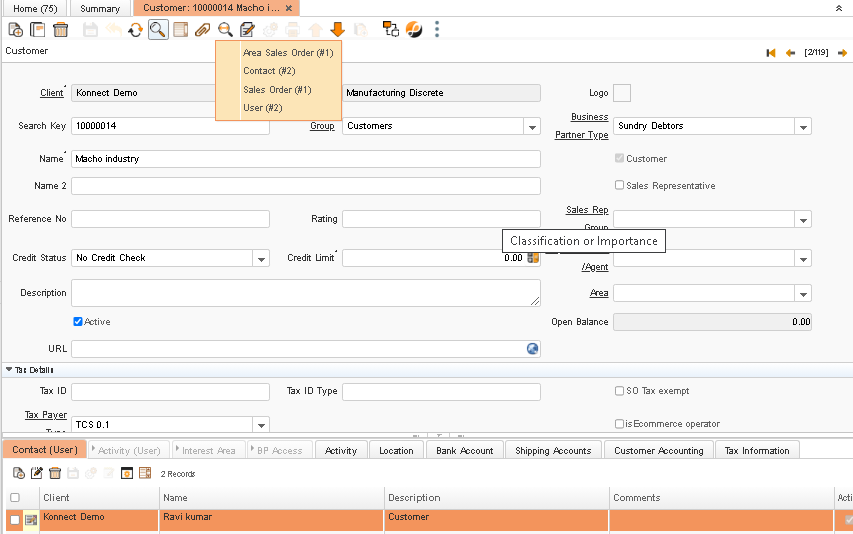Open the Tax Payer Type dropdown
Screen dimensions: 853x534
click(261, 425)
